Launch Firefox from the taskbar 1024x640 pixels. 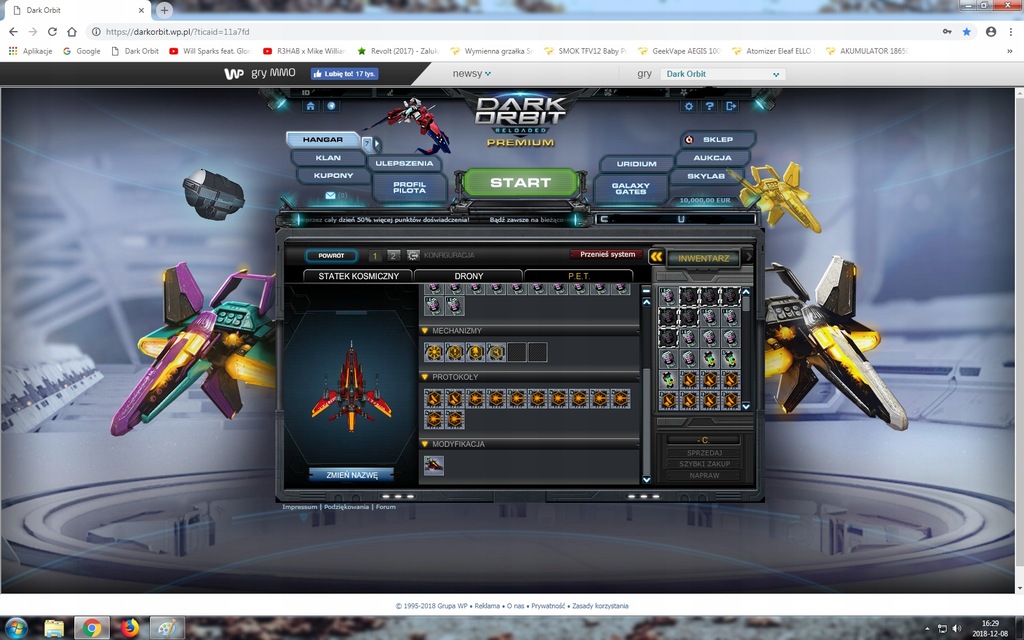coord(129,628)
